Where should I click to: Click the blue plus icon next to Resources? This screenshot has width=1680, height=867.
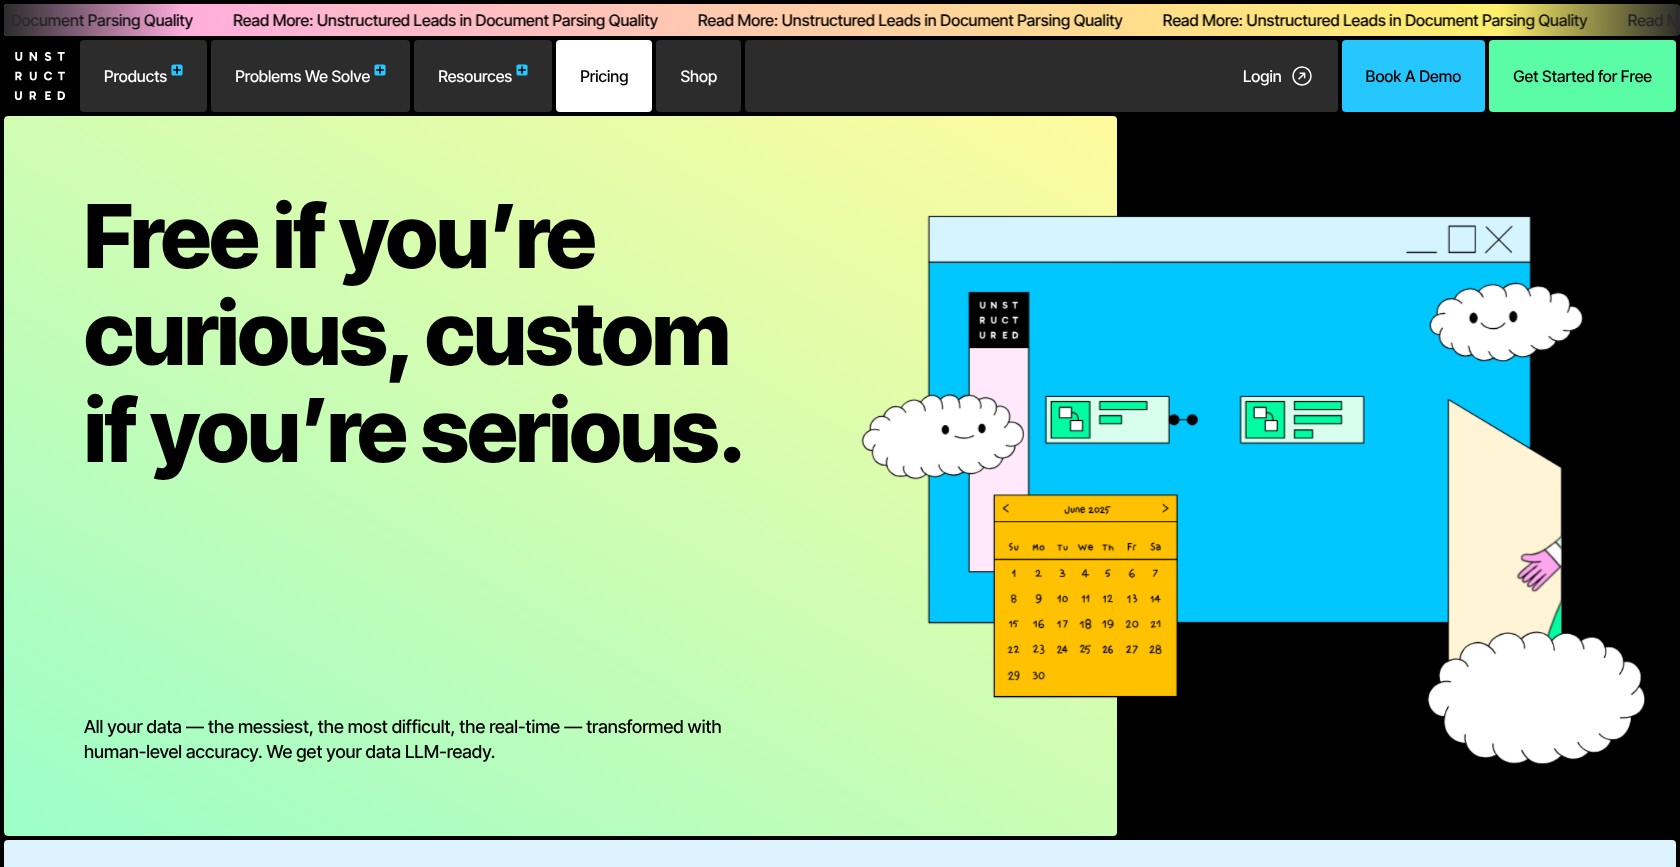coord(522,70)
